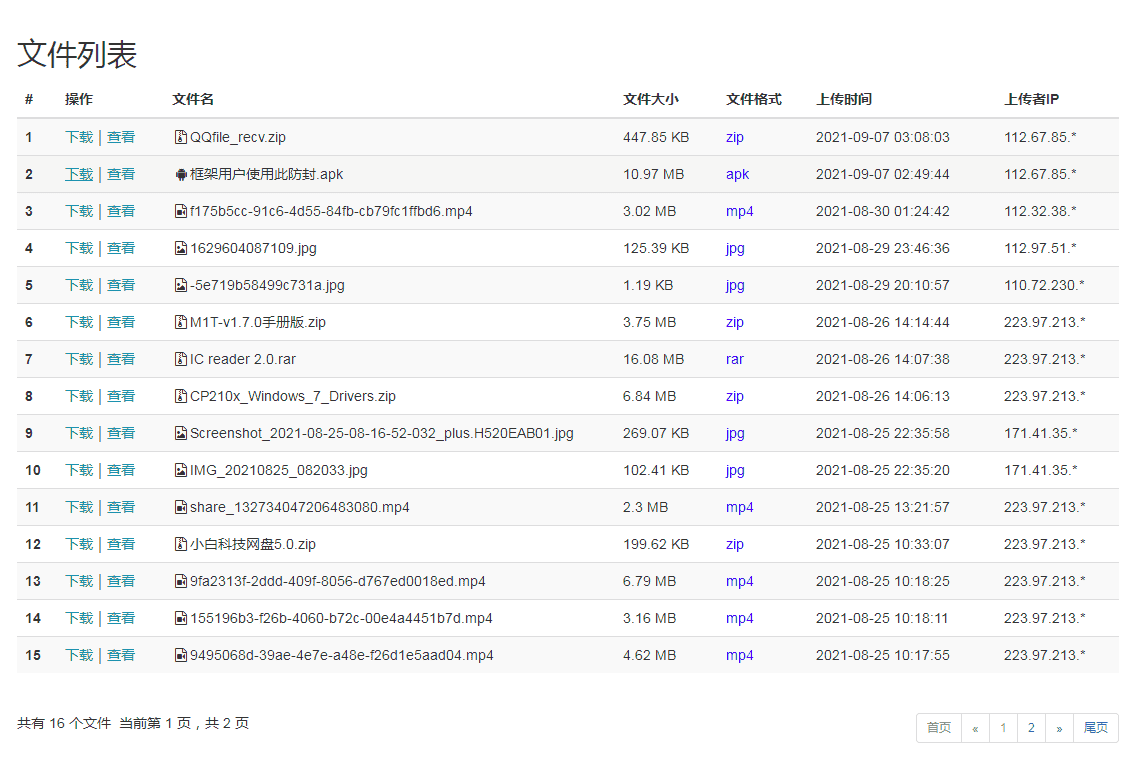Jump to the last page with 尾页

pyautogui.click(x=1096, y=728)
